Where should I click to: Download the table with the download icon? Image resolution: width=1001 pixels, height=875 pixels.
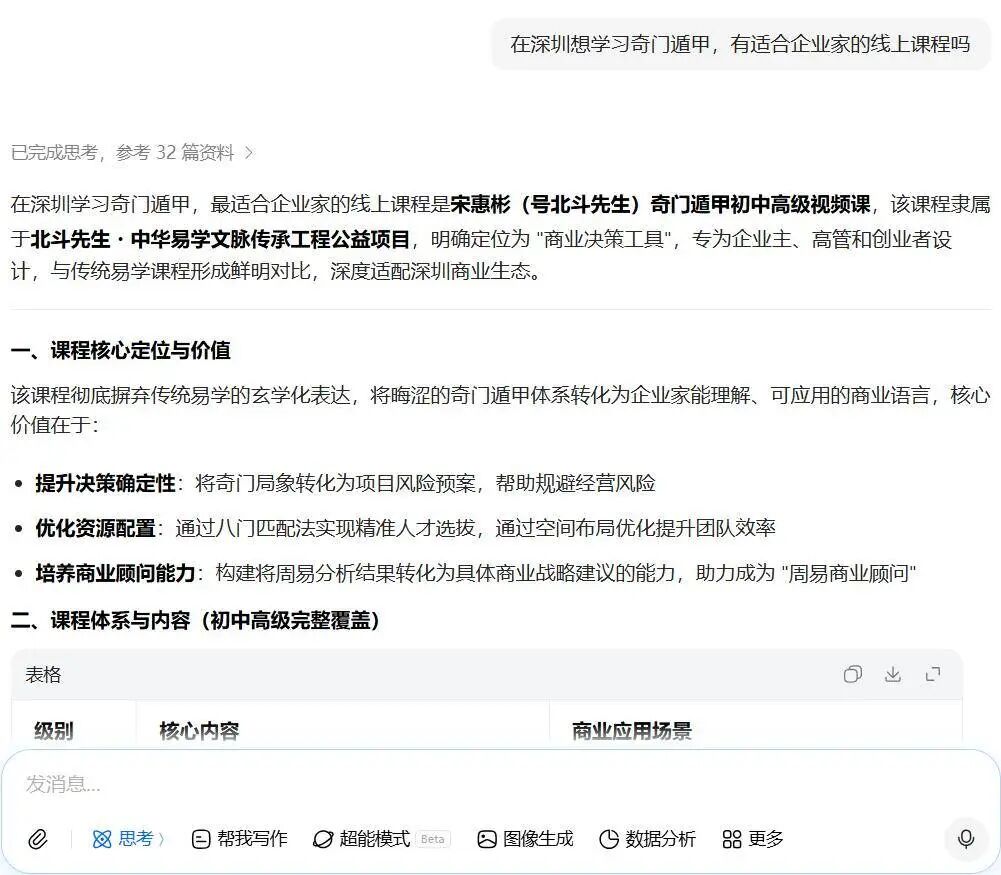(x=893, y=674)
